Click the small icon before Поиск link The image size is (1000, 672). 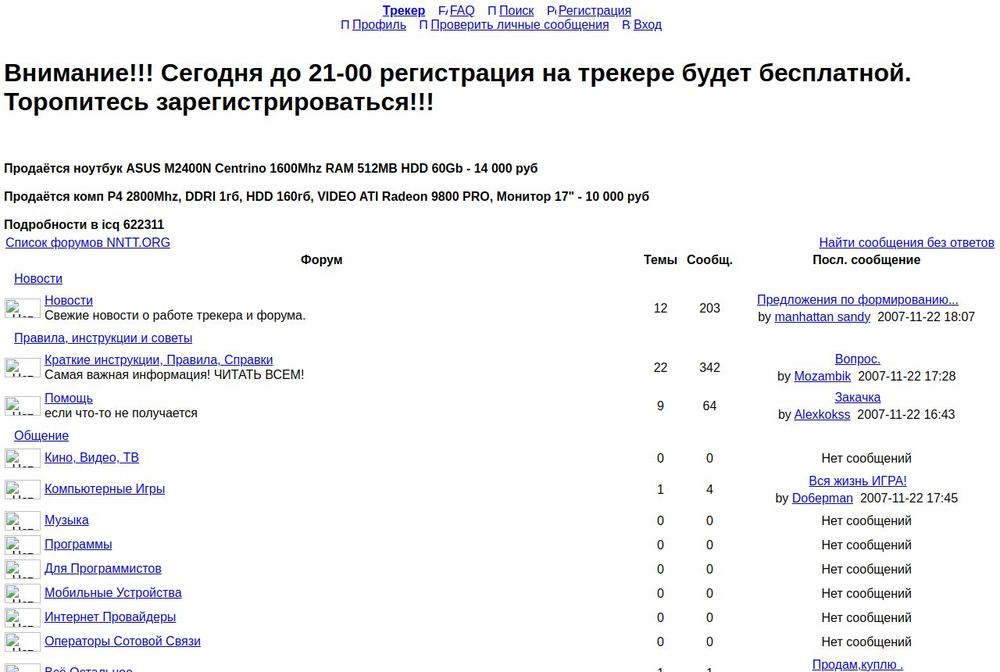point(492,11)
